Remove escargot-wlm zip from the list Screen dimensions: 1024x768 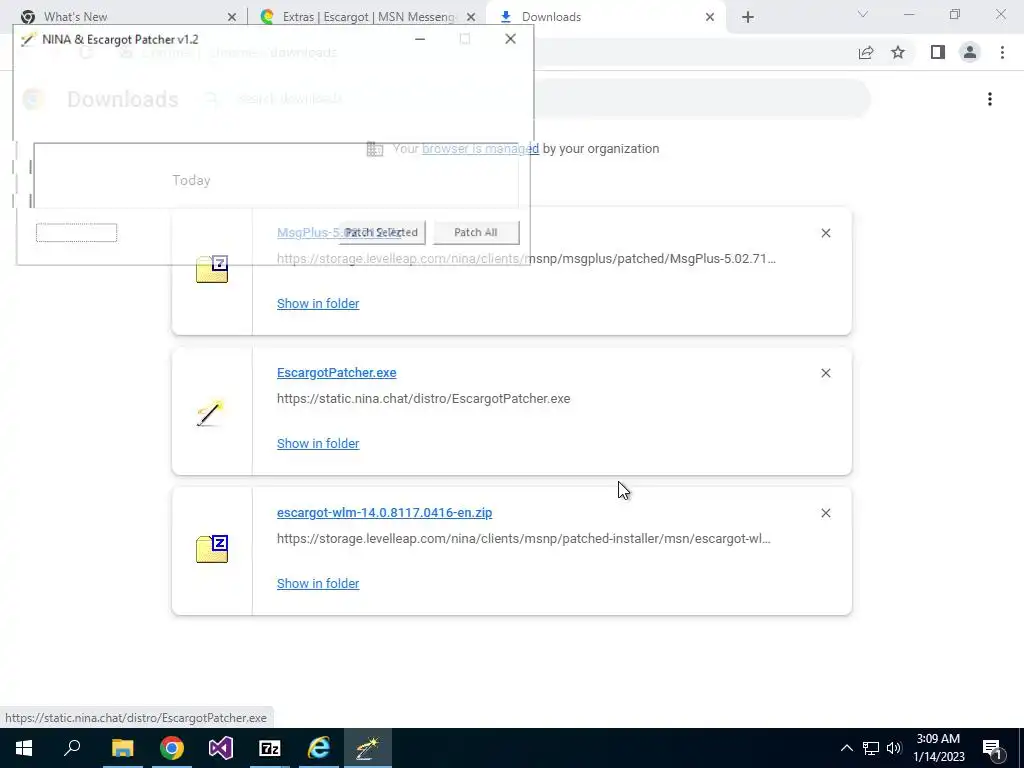point(826,513)
